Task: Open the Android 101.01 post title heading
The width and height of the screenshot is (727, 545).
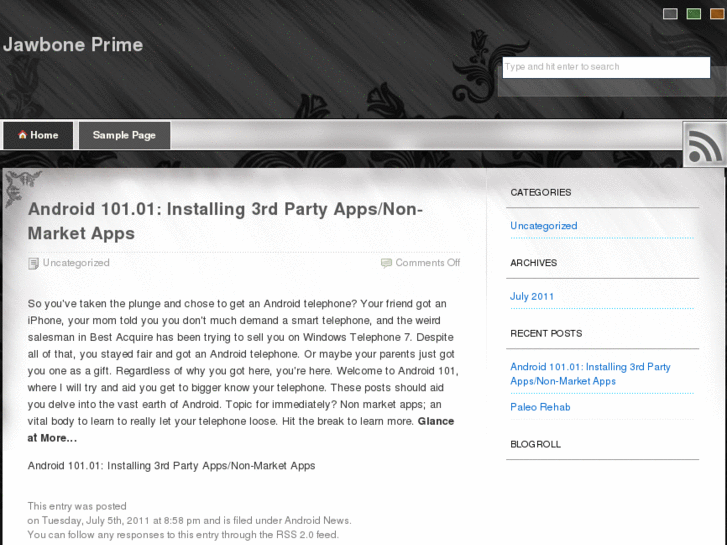Action: pyautogui.click(x=225, y=221)
